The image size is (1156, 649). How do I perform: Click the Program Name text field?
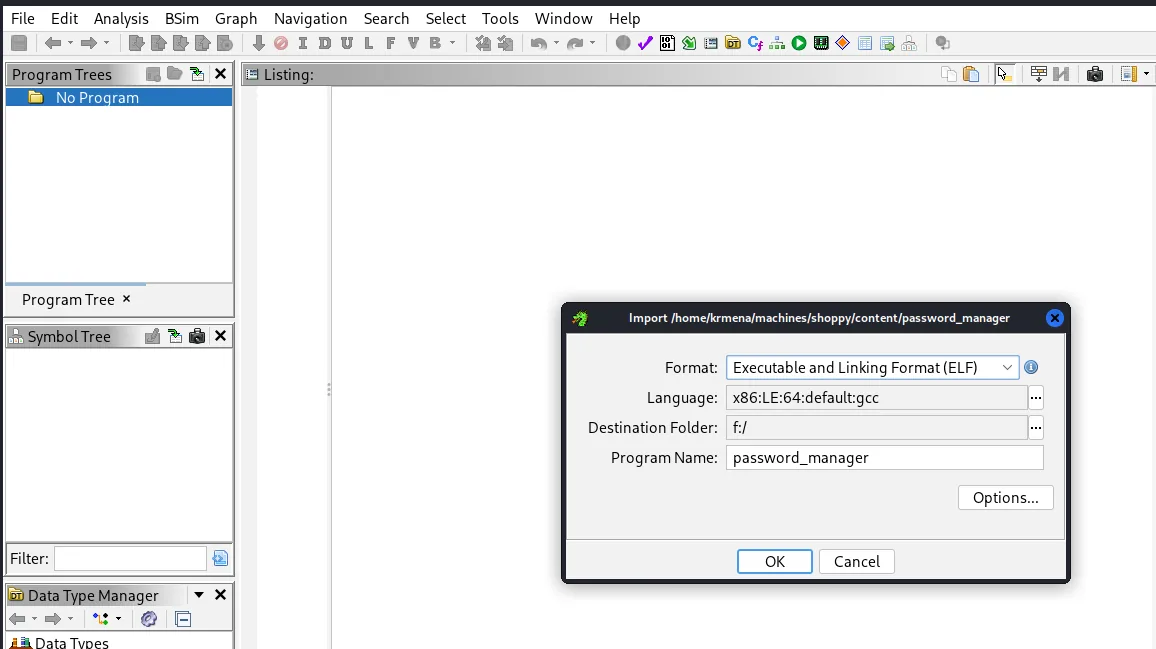(885, 458)
